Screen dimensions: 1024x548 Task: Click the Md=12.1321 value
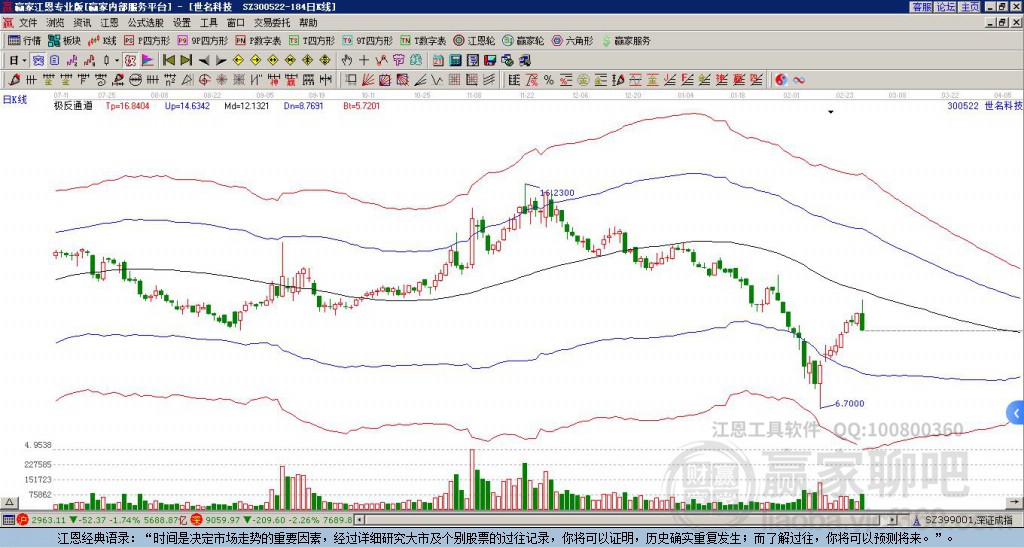click(x=247, y=105)
